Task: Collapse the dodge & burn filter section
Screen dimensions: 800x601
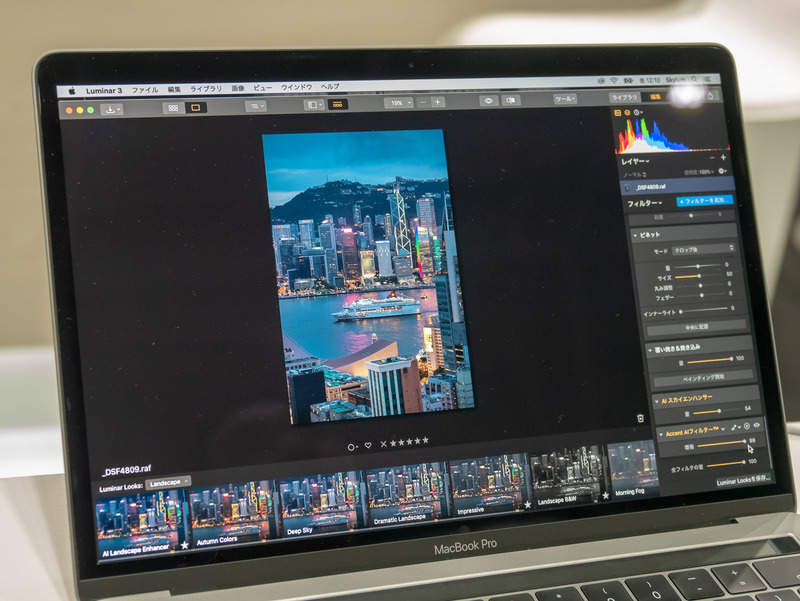Action: [x=649, y=350]
